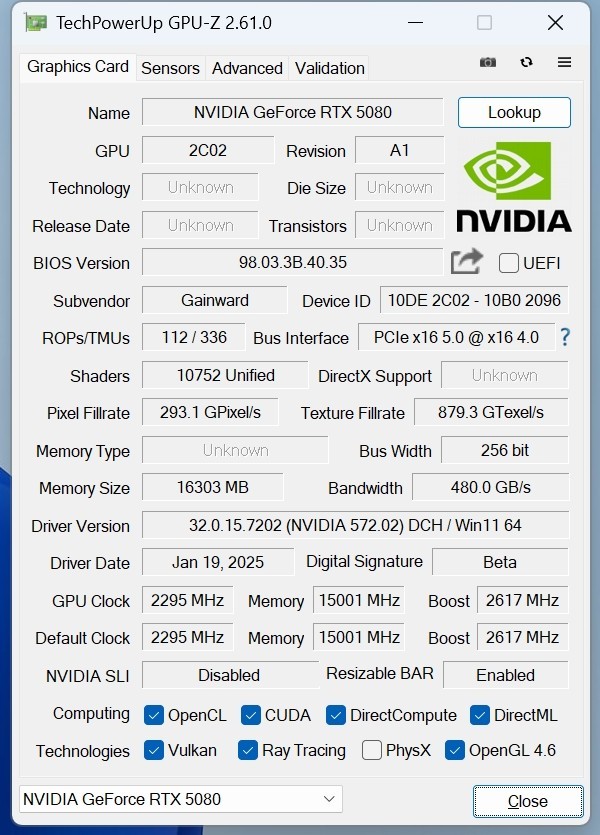600x835 pixels.
Task: Toggle the CUDA checkbox
Action: (251, 715)
